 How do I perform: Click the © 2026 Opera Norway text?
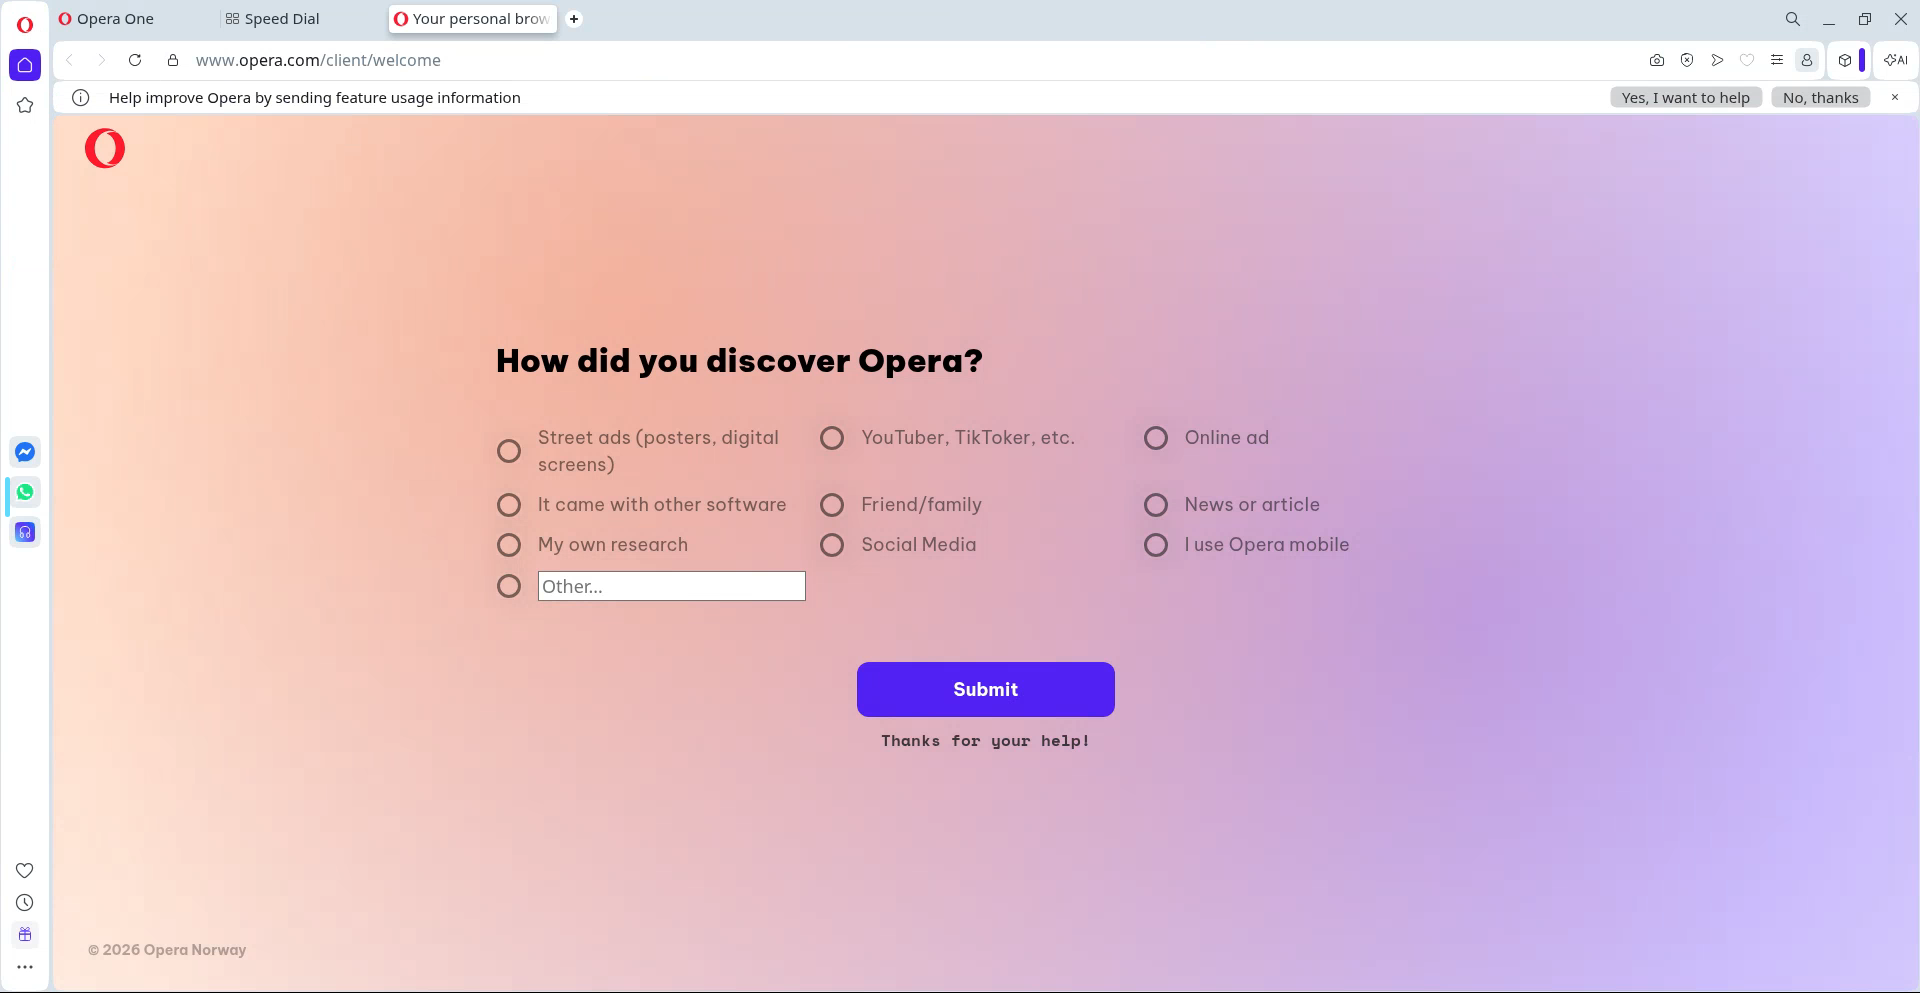167,950
